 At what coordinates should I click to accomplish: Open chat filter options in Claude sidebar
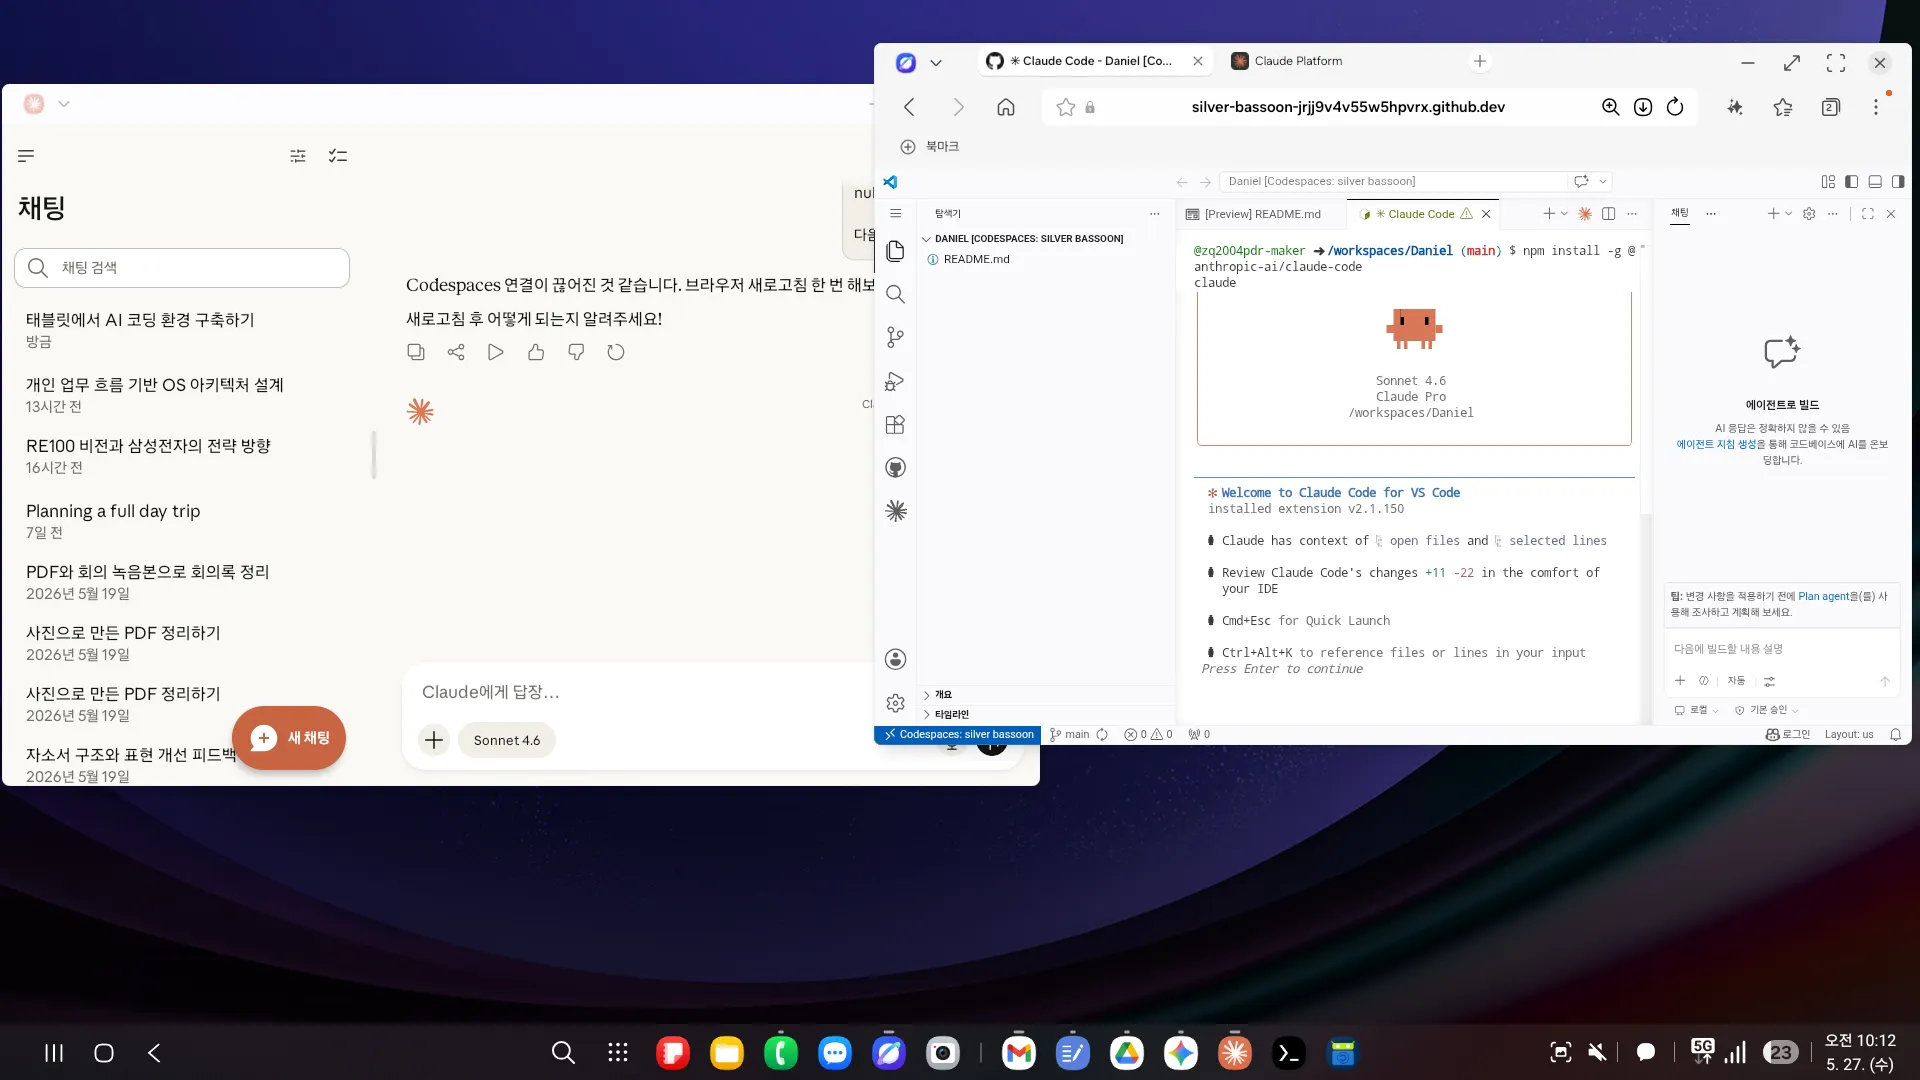point(298,156)
